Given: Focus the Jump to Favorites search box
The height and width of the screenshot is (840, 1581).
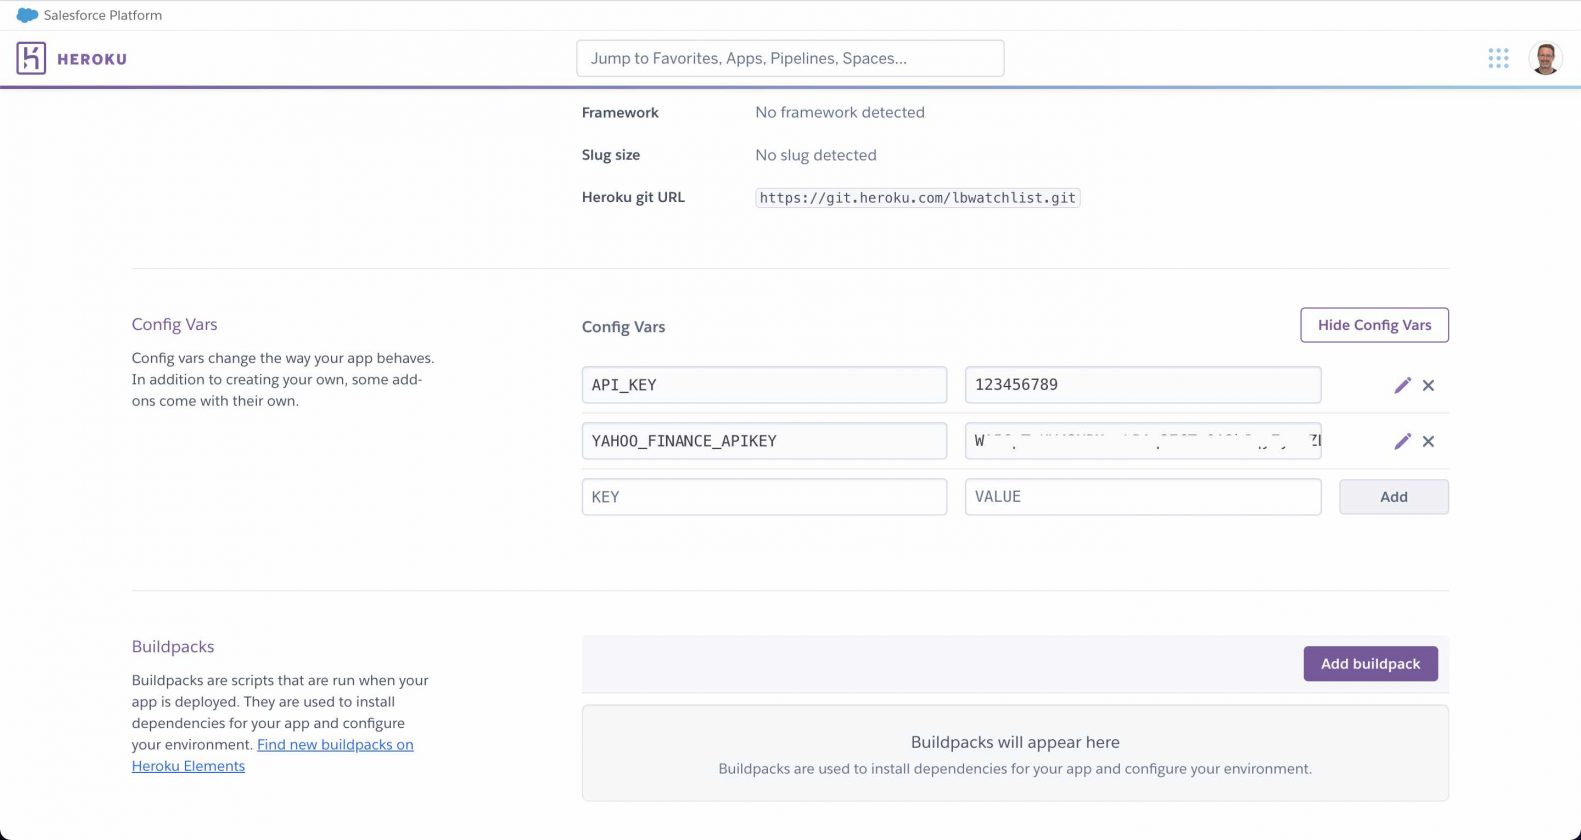Looking at the screenshot, I should (789, 58).
